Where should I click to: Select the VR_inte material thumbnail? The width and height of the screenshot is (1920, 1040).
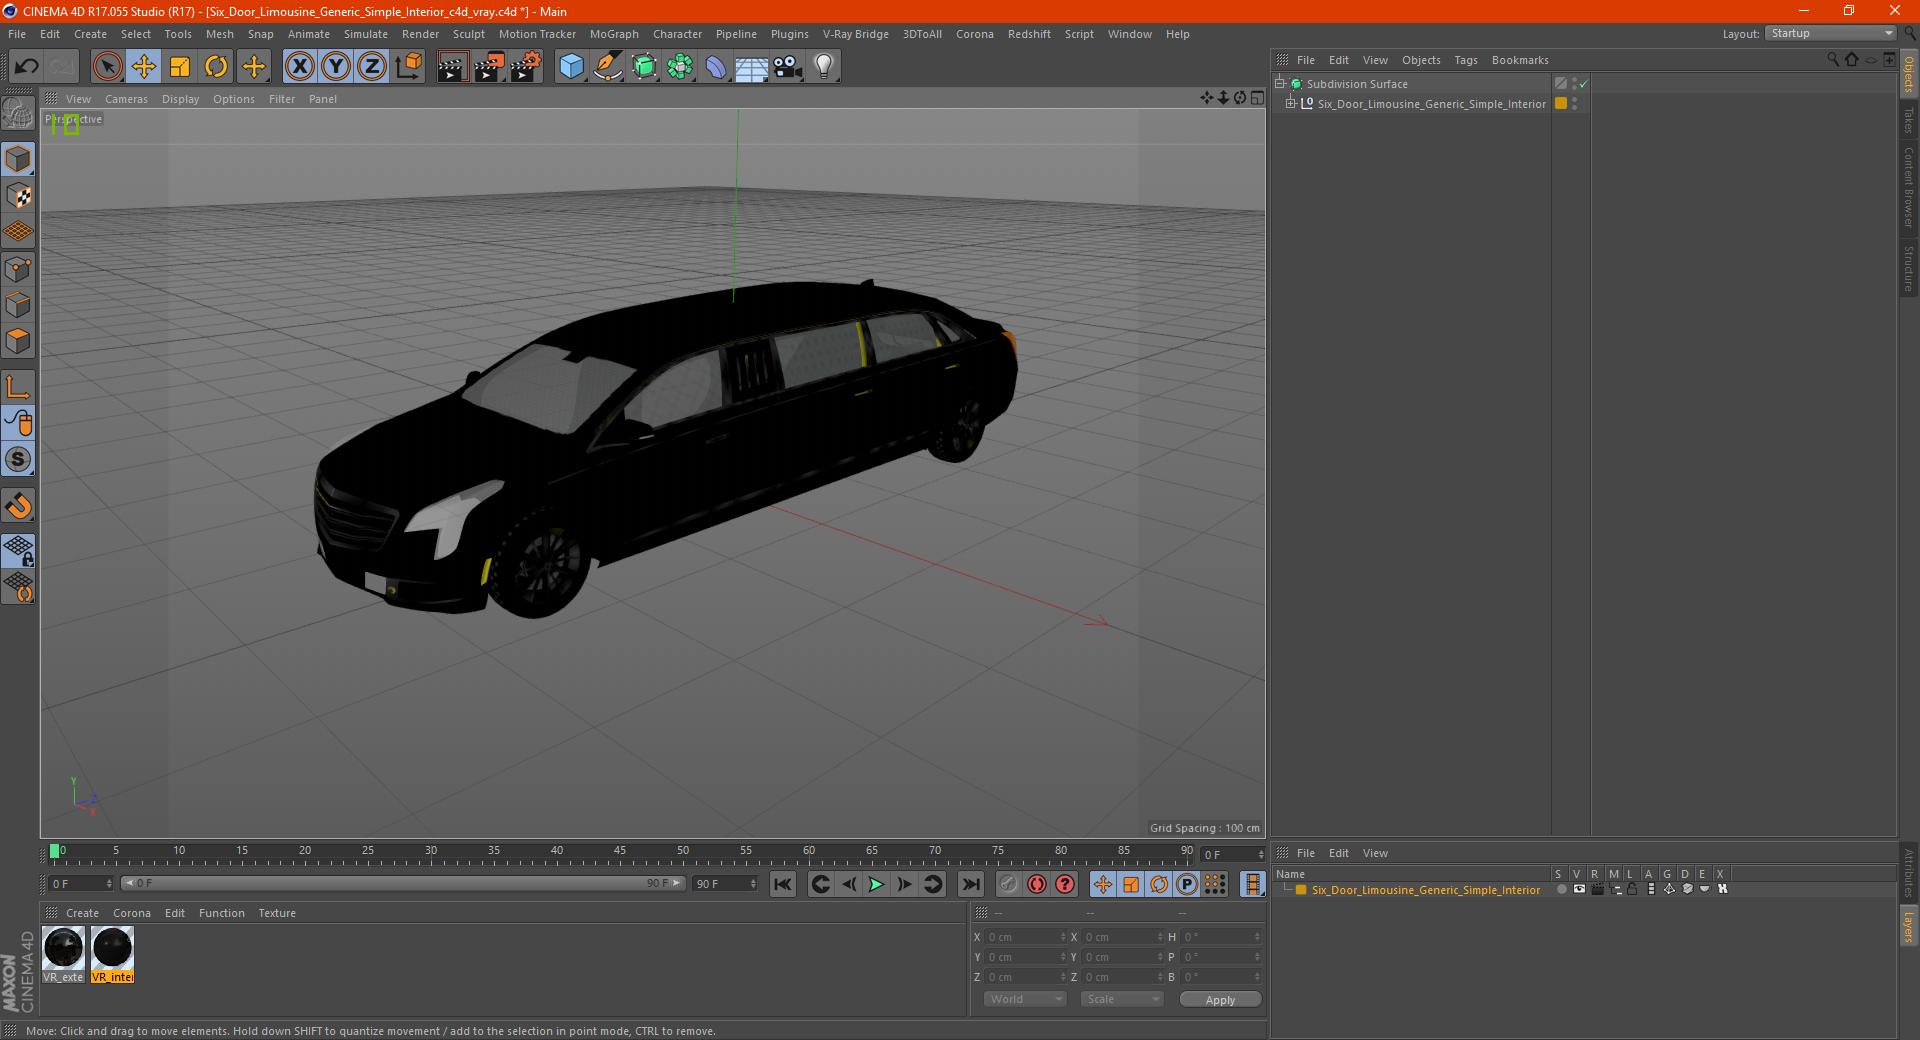pos(112,955)
